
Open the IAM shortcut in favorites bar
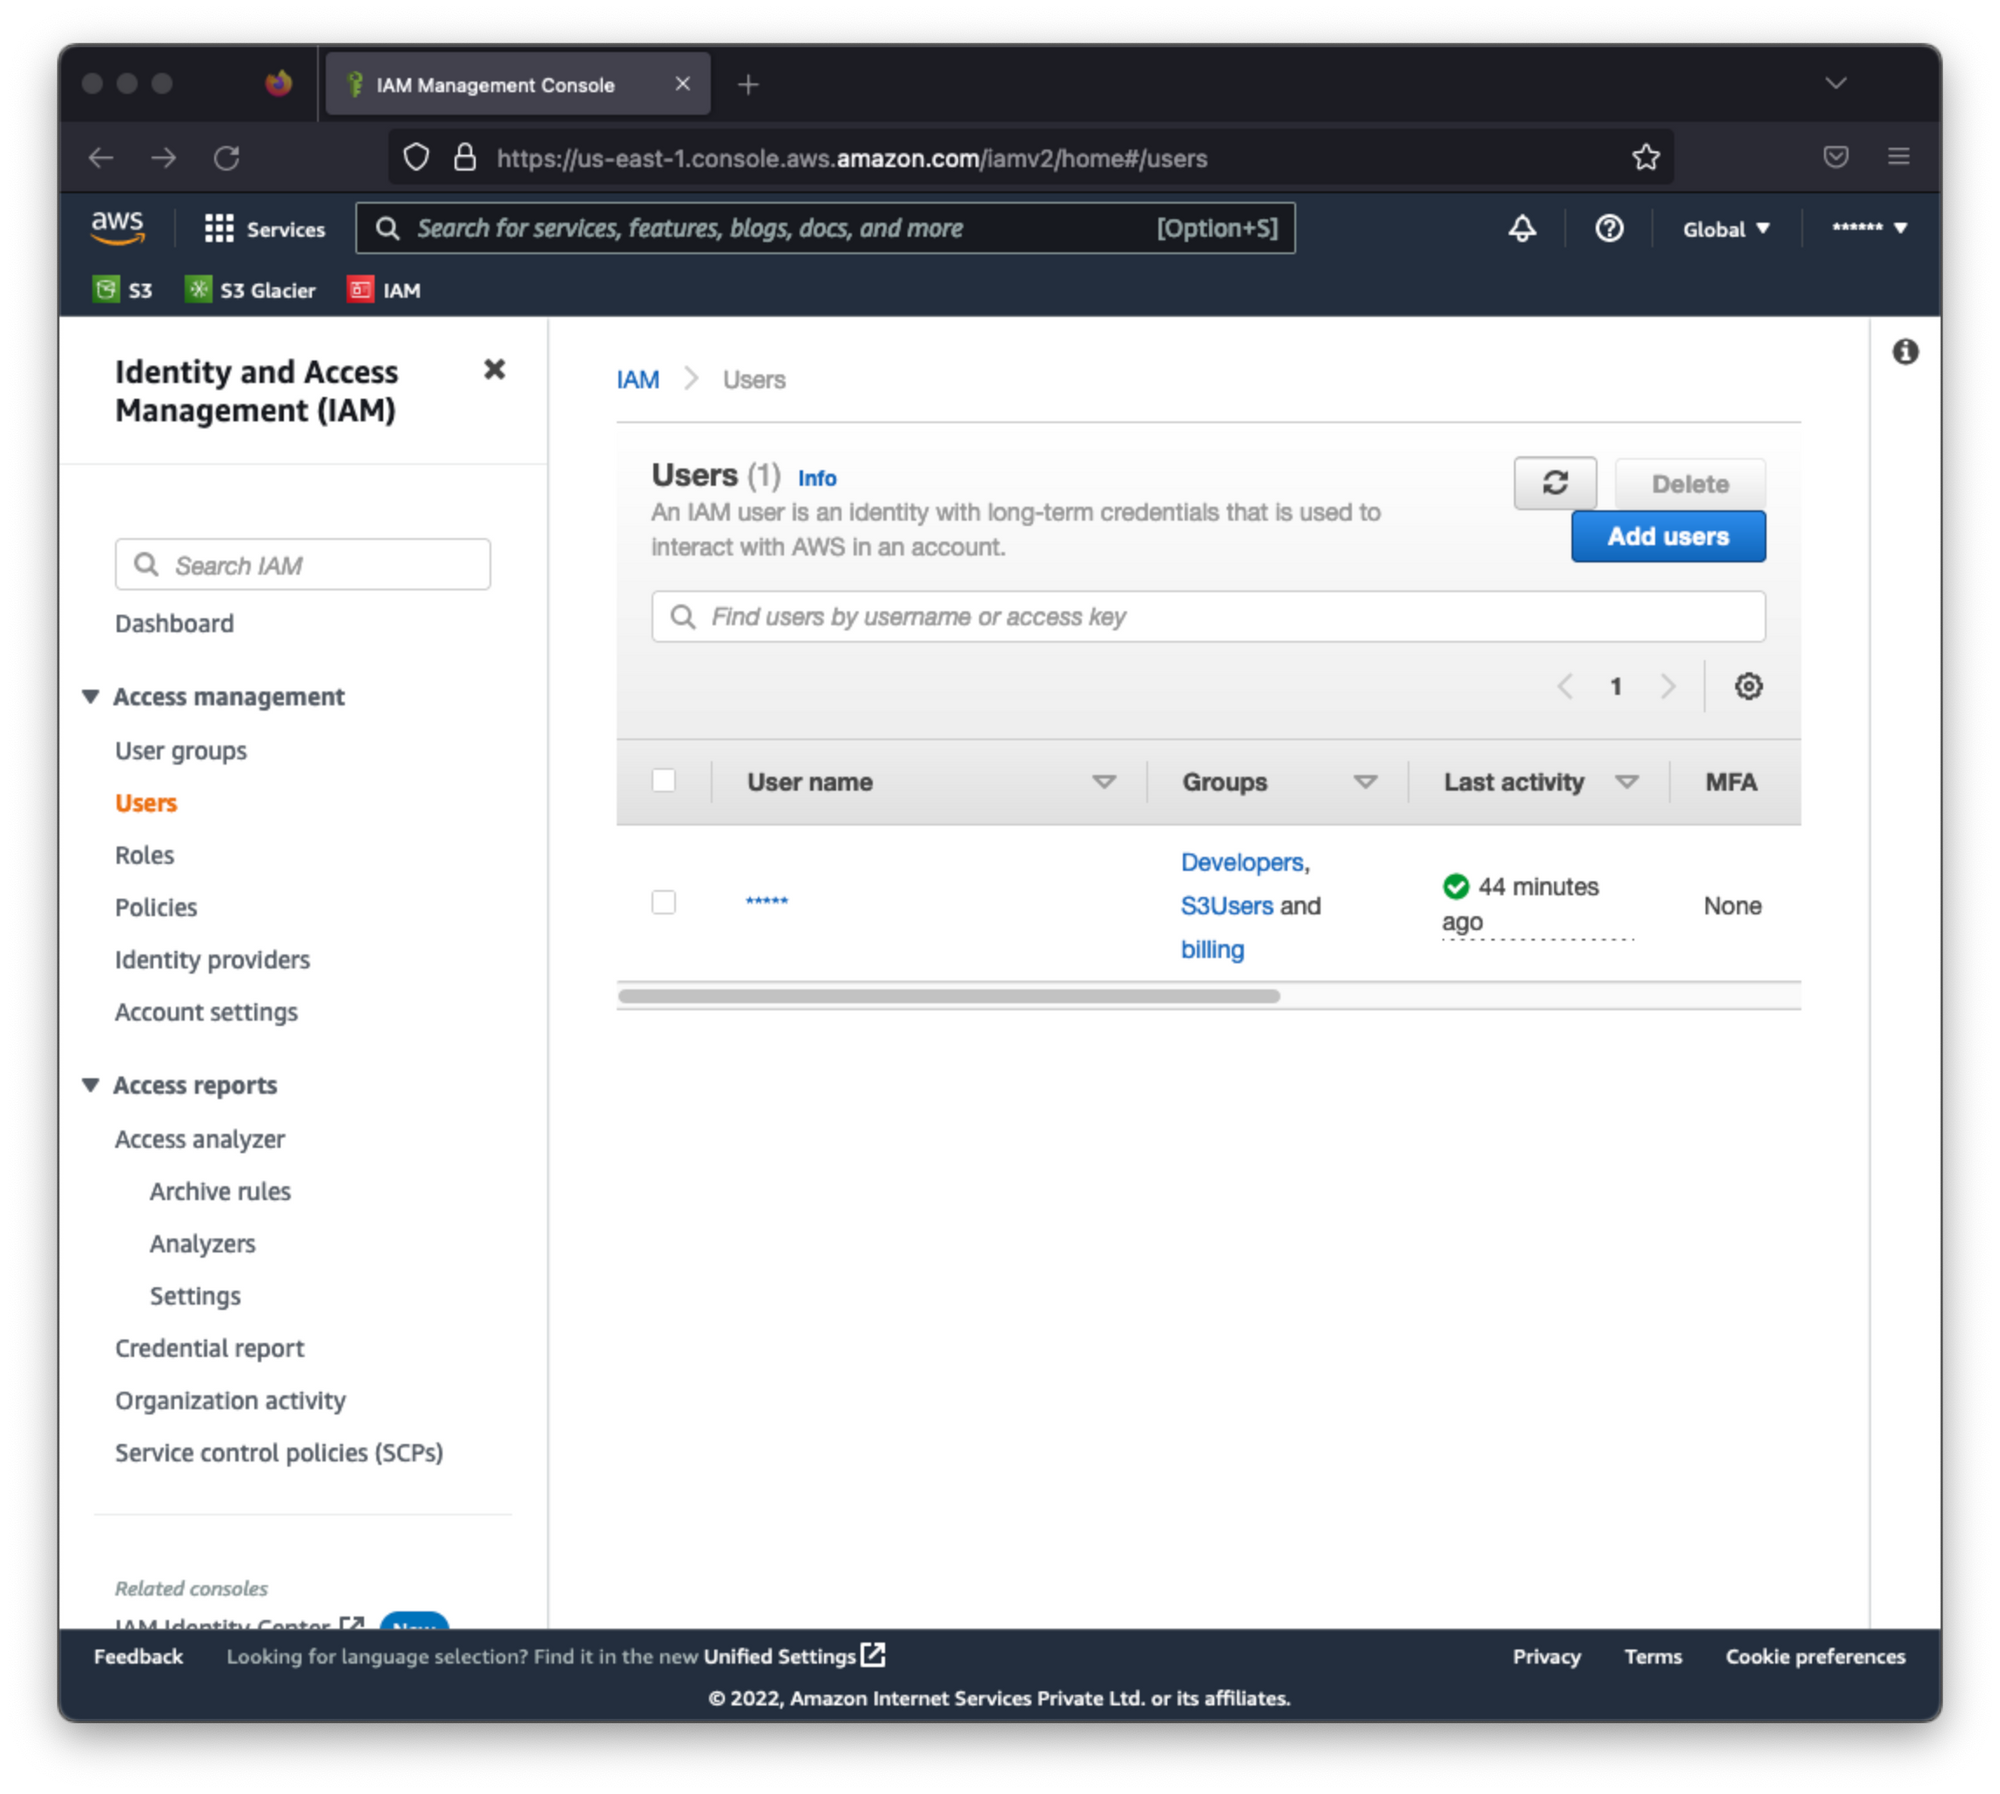click(x=384, y=290)
